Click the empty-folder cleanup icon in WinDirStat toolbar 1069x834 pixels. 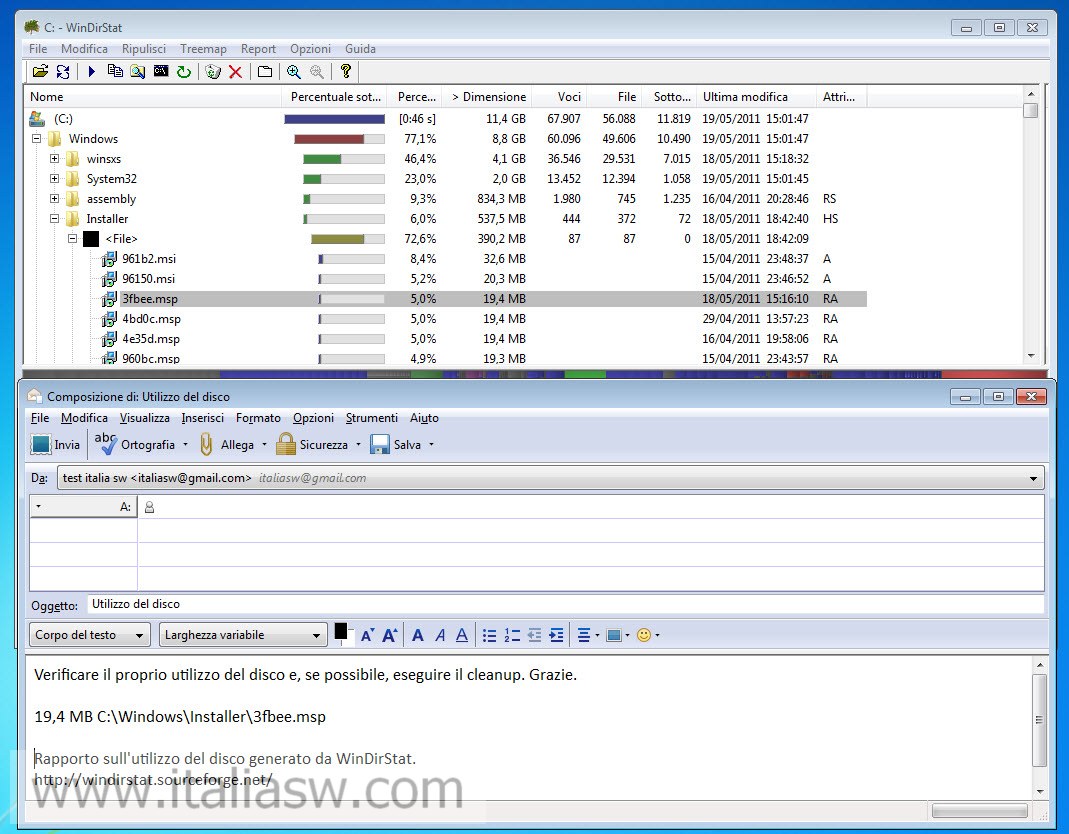(265, 71)
